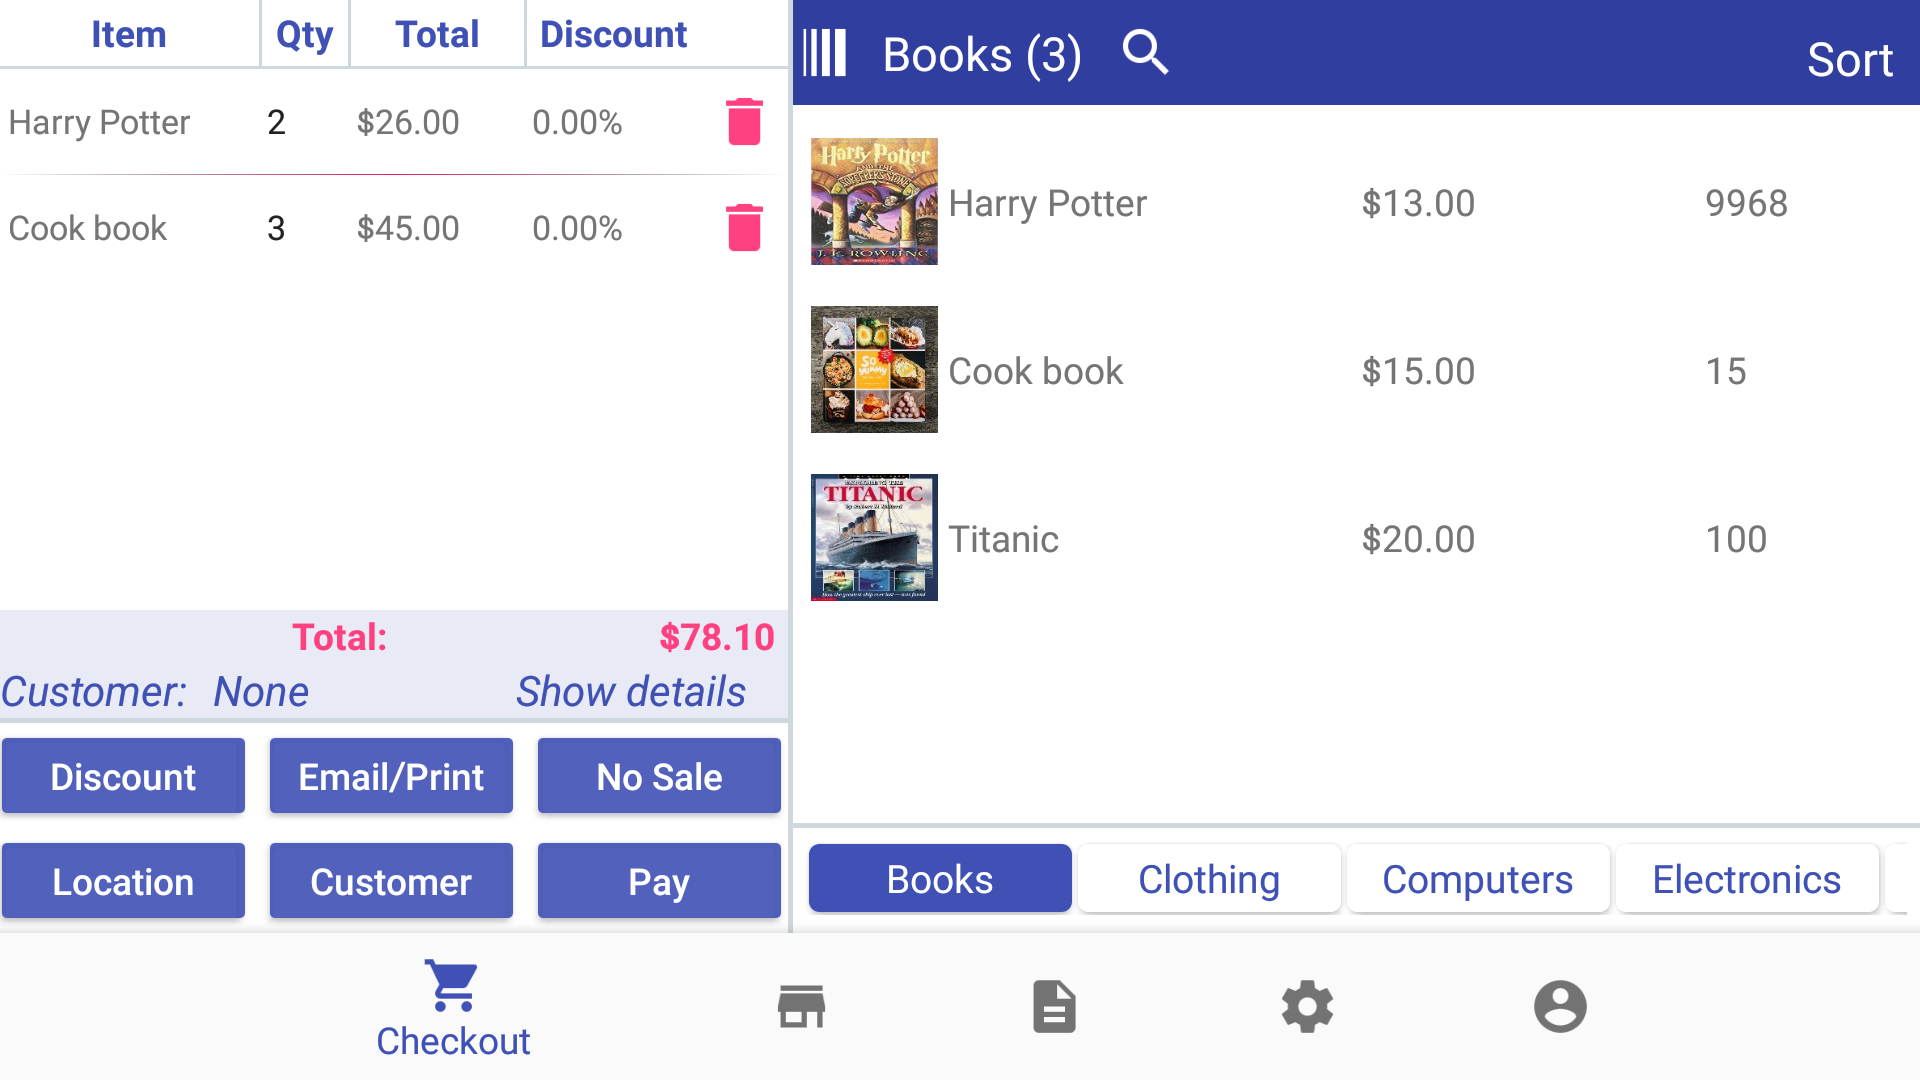Show details of the current sale

coord(630,690)
